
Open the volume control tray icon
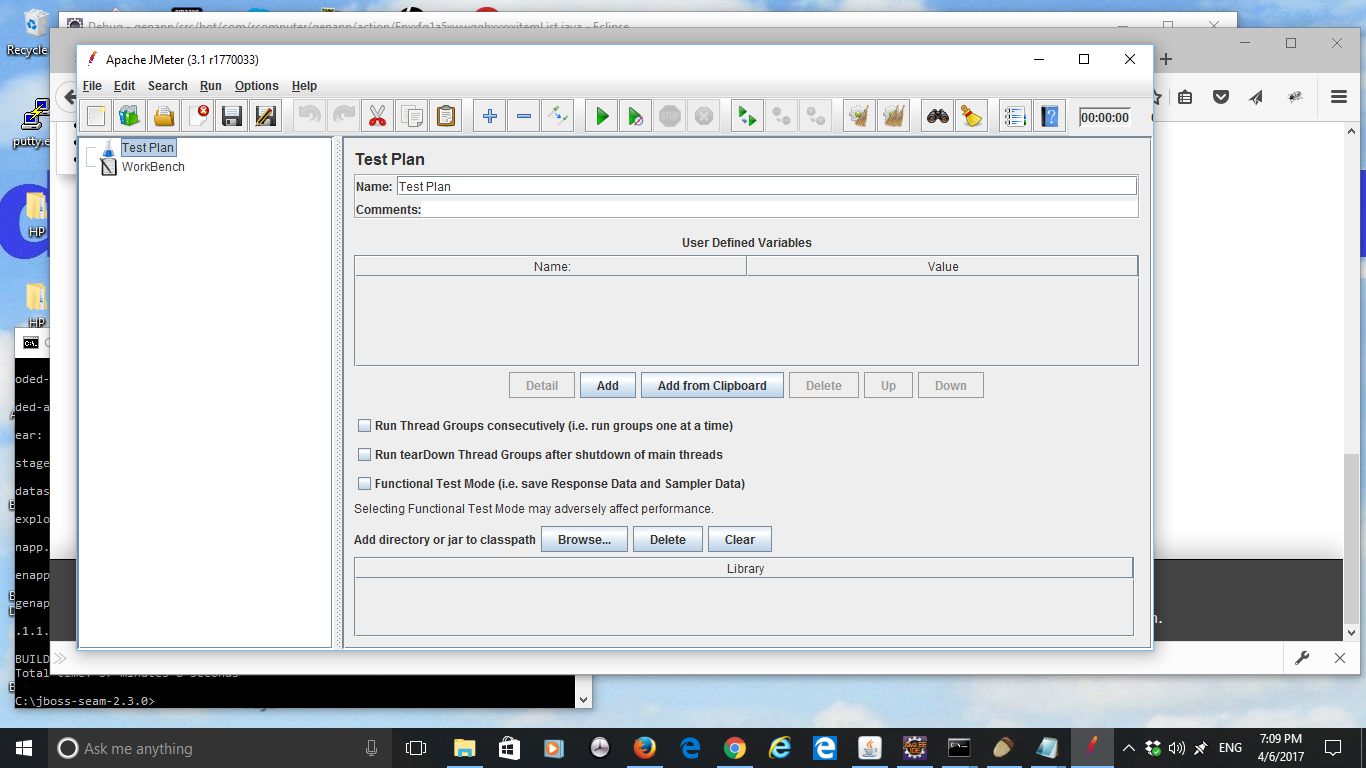tap(1177, 748)
